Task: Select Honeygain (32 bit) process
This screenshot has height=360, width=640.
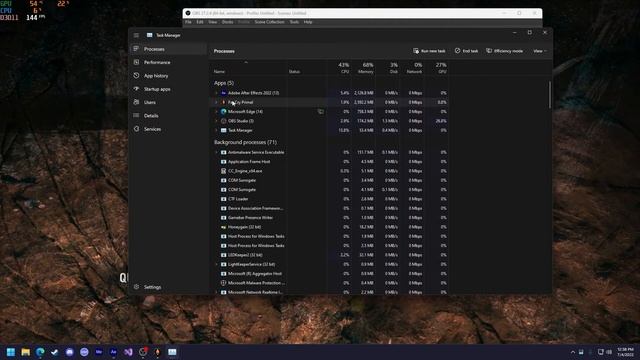Action: coord(330,227)
